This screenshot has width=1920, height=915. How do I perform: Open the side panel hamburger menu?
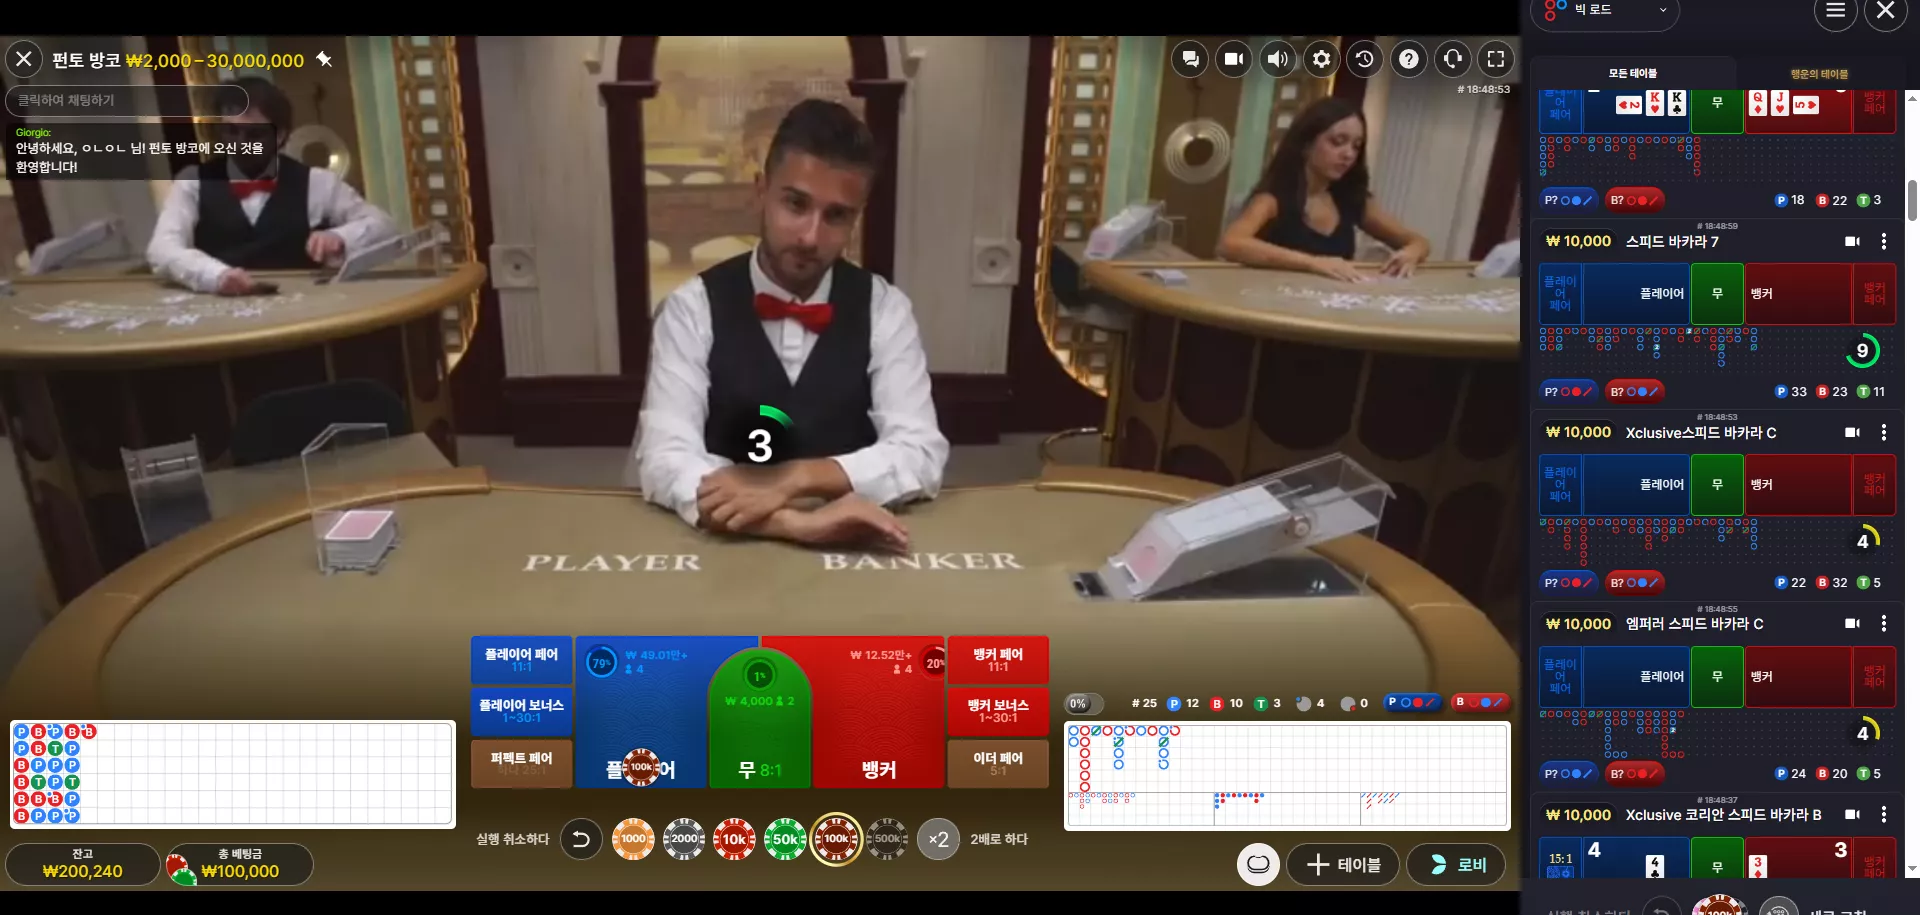(x=1835, y=11)
